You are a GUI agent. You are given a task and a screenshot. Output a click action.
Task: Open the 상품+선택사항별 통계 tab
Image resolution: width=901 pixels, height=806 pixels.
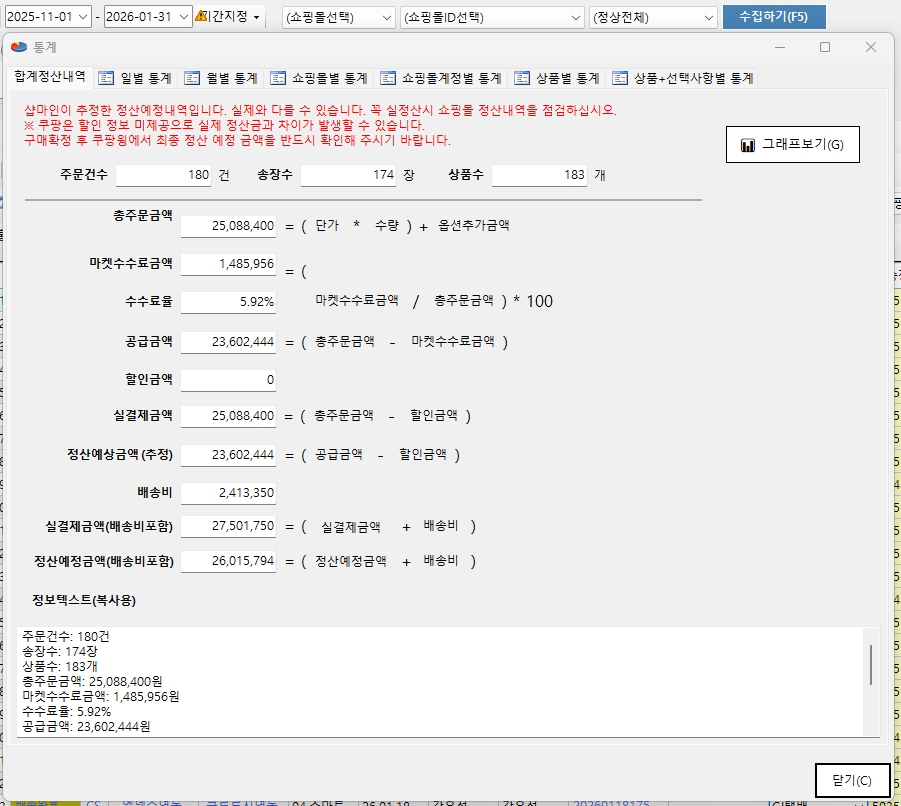point(684,78)
